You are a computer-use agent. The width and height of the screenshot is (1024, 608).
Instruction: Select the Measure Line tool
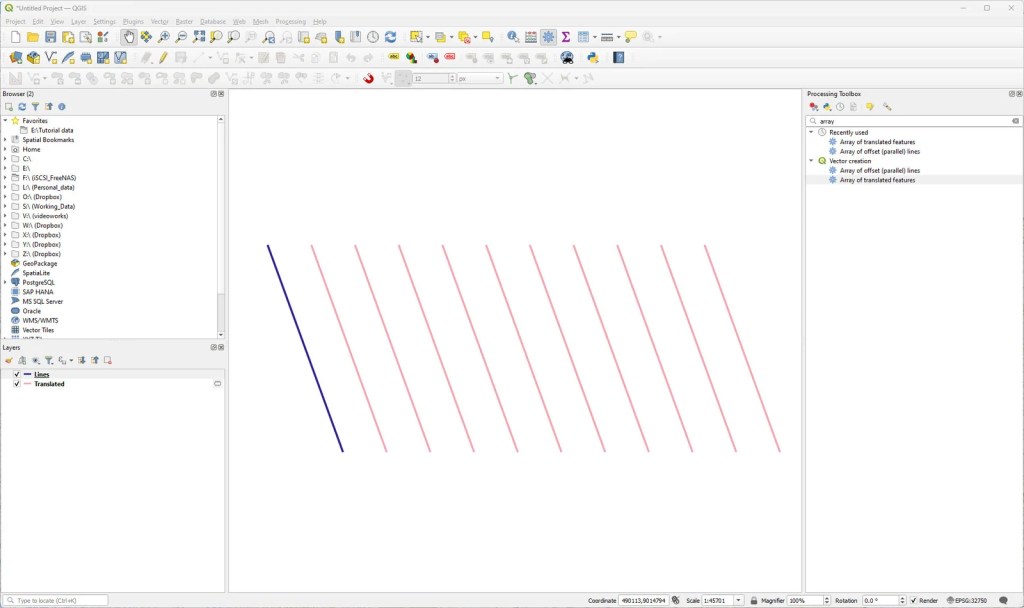tap(607, 37)
